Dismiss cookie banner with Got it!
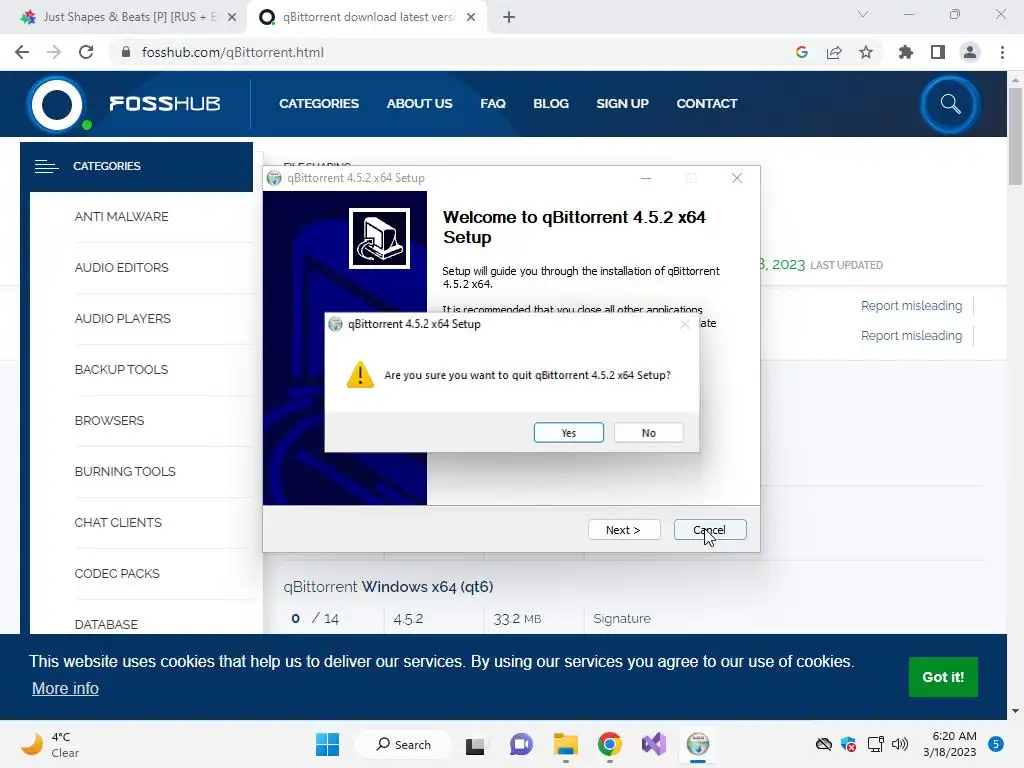The width and height of the screenshot is (1024, 768). 943,677
